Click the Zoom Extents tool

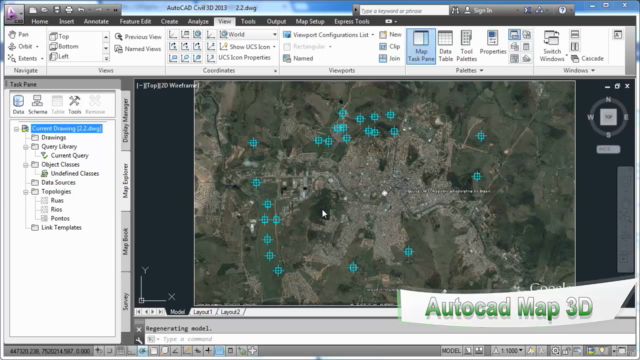tap(23, 58)
